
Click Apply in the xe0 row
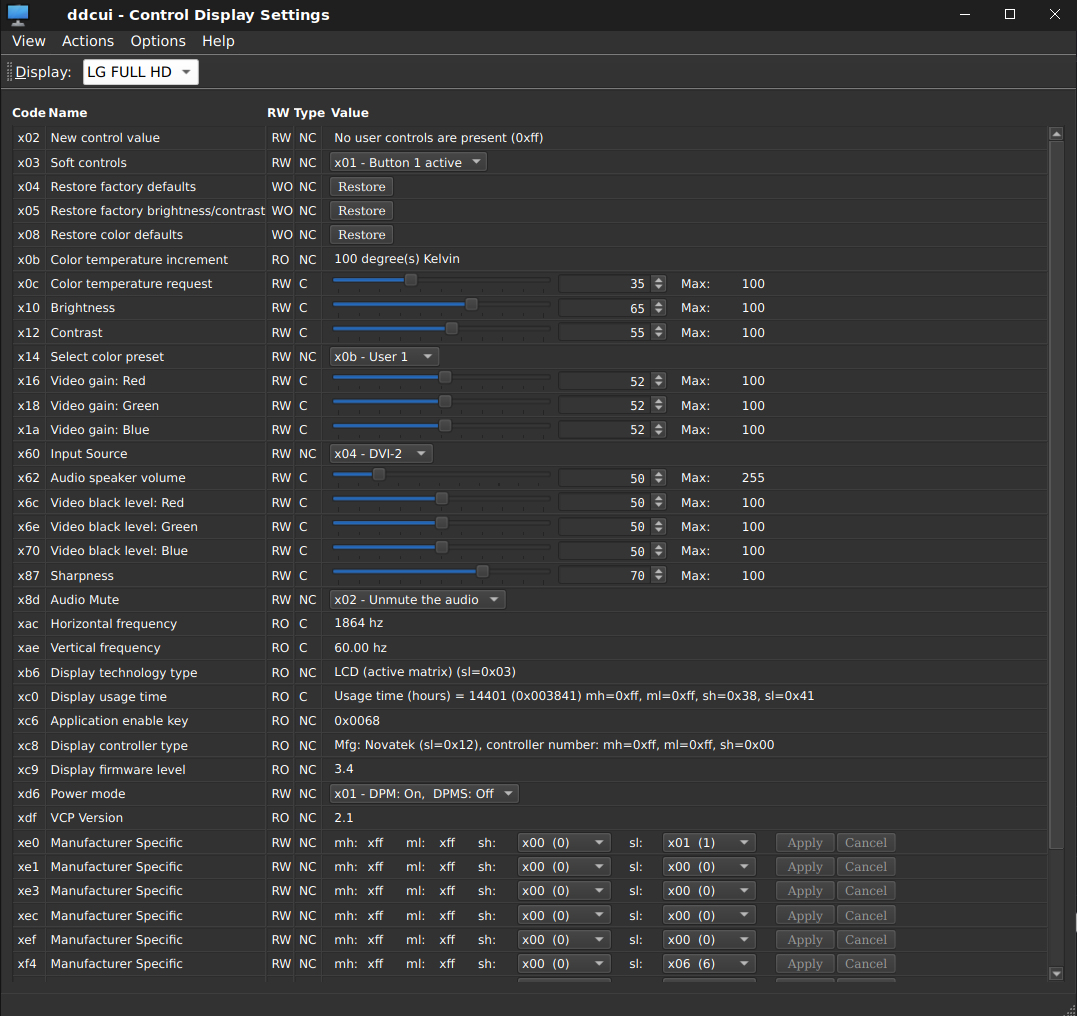pyautogui.click(x=804, y=843)
